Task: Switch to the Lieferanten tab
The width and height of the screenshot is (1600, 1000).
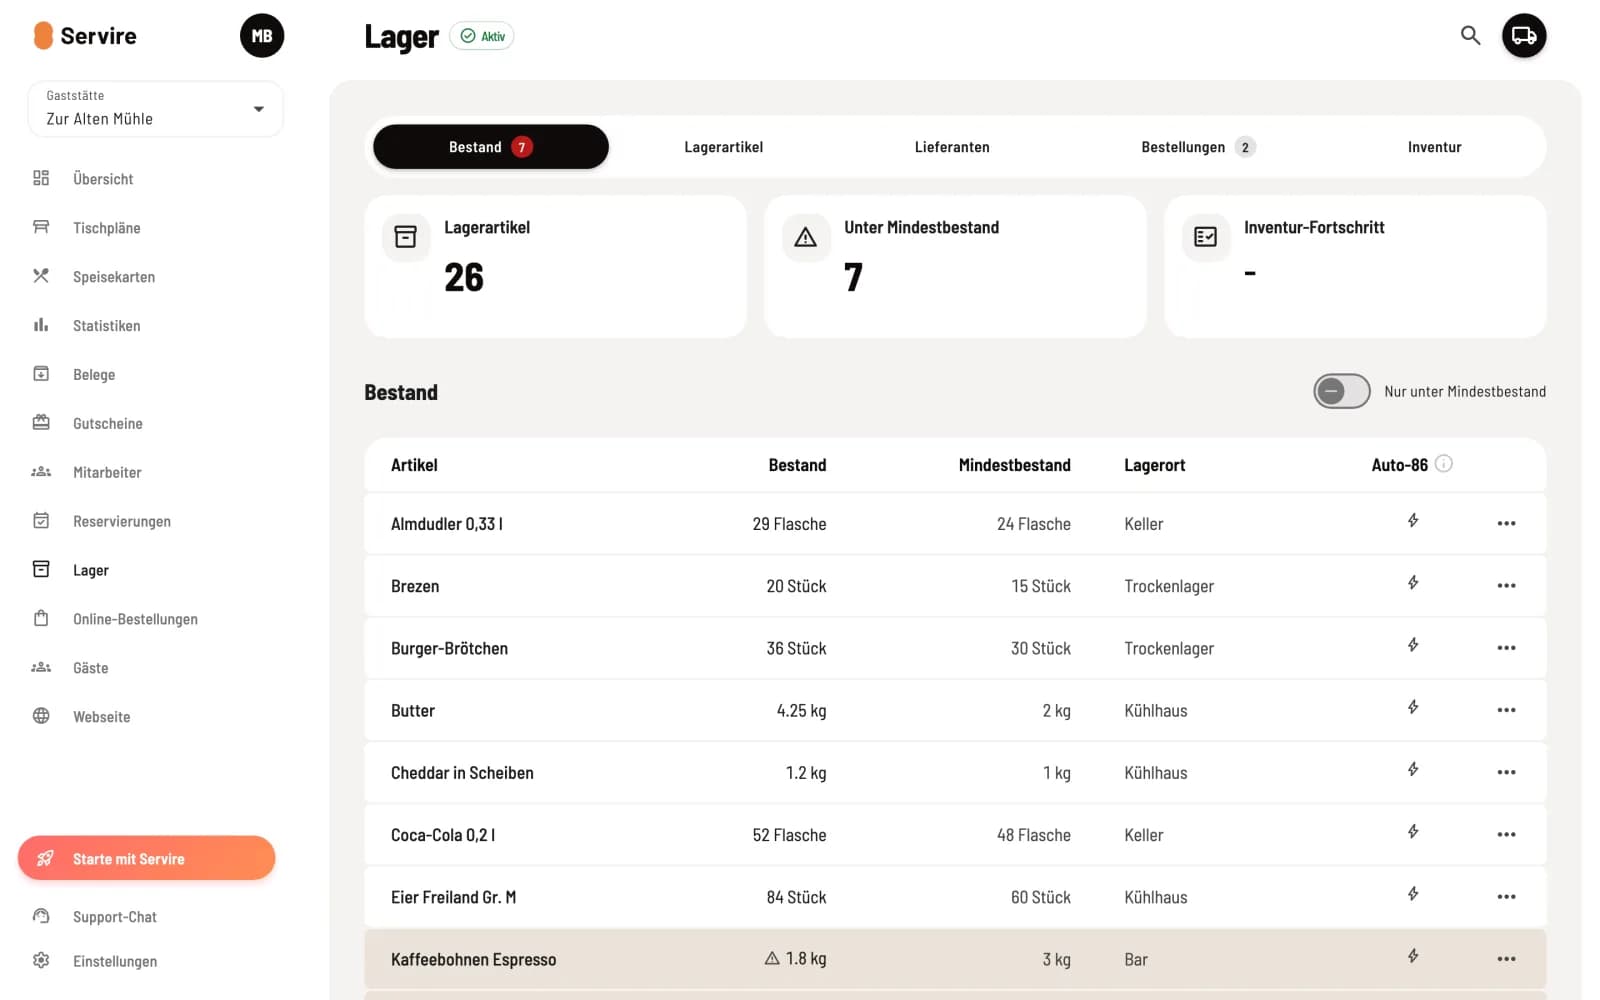Action: click(952, 147)
